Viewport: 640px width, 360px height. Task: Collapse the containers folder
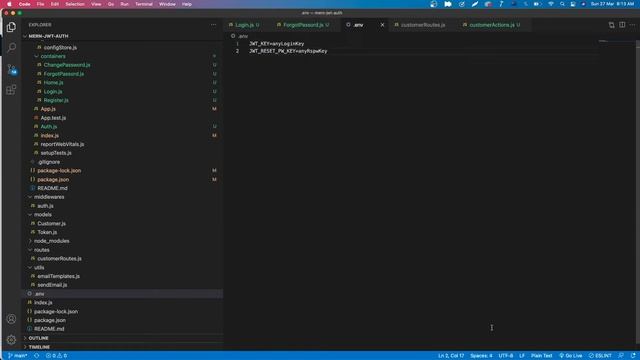click(53, 56)
